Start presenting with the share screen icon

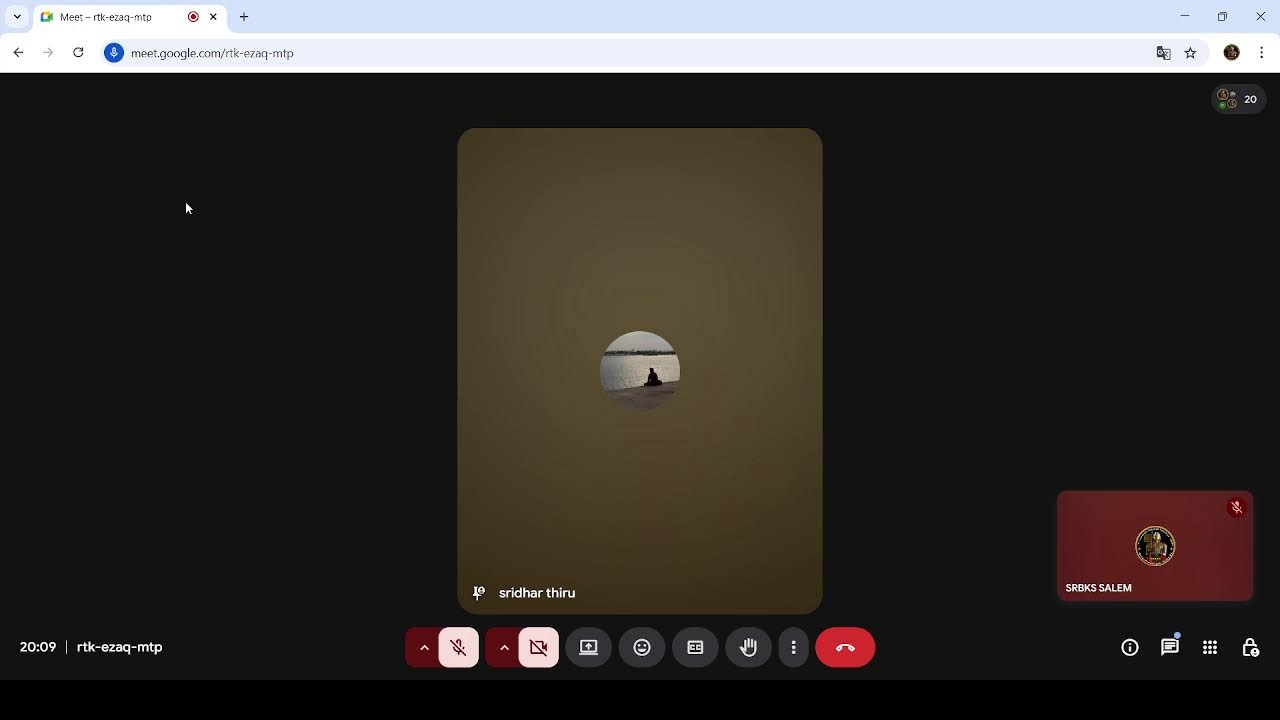589,648
